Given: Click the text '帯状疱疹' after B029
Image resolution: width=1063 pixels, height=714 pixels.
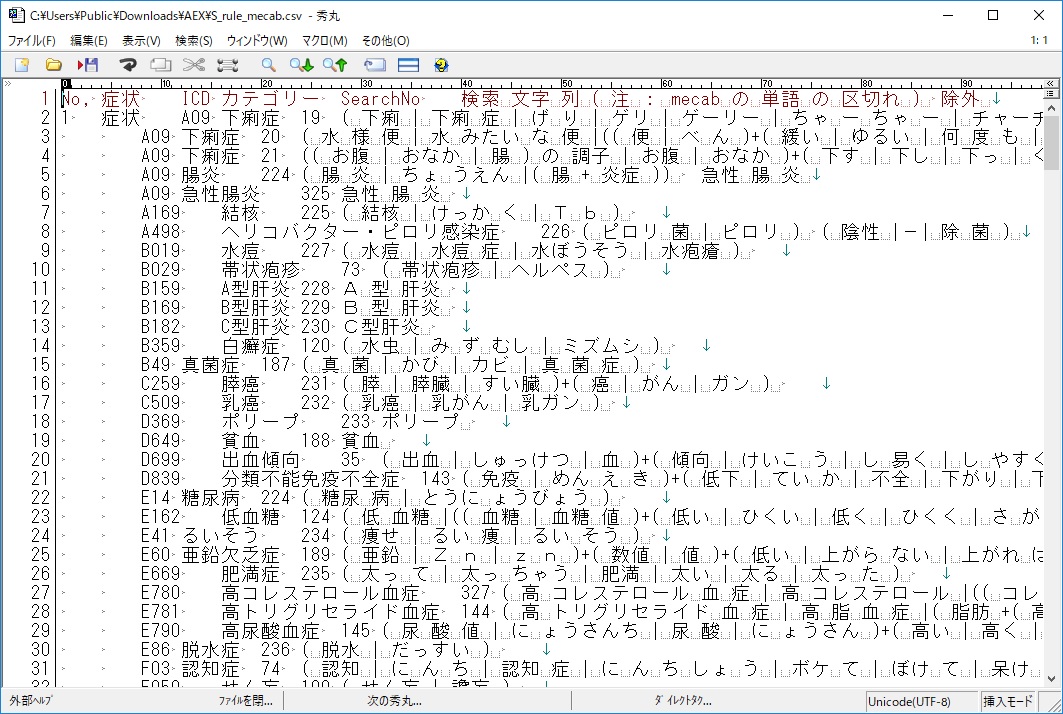Looking at the screenshot, I should tap(260, 270).
